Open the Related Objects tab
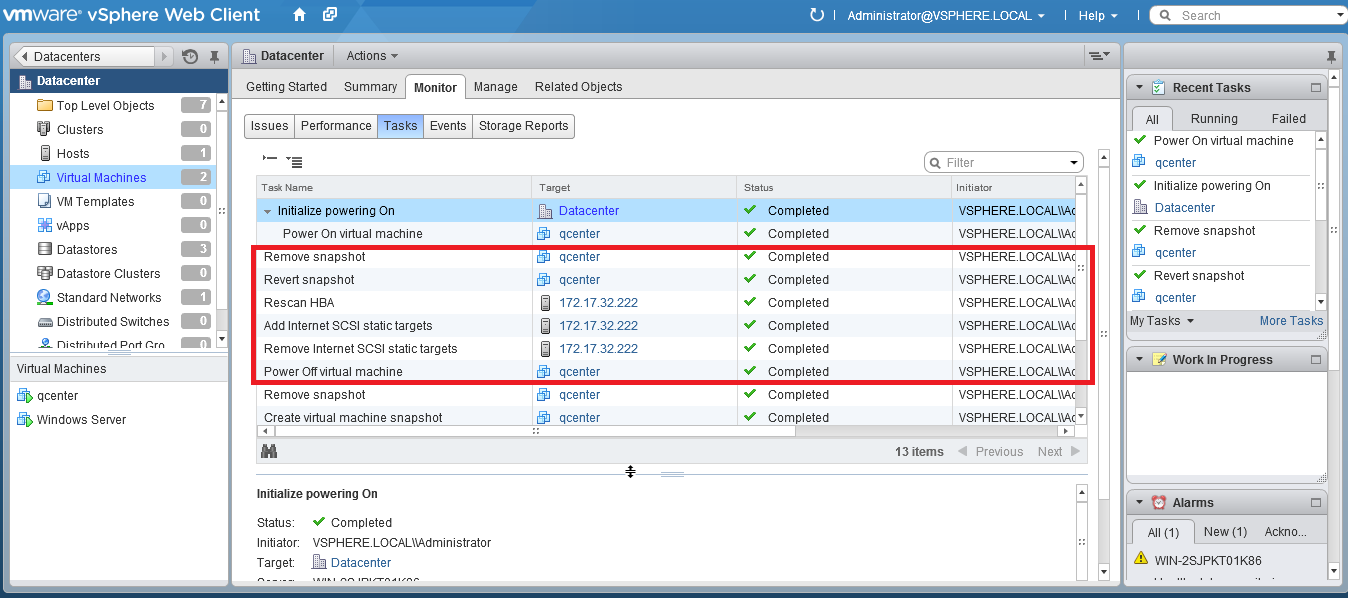This screenshot has height=598, width=1348. tap(578, 87)
